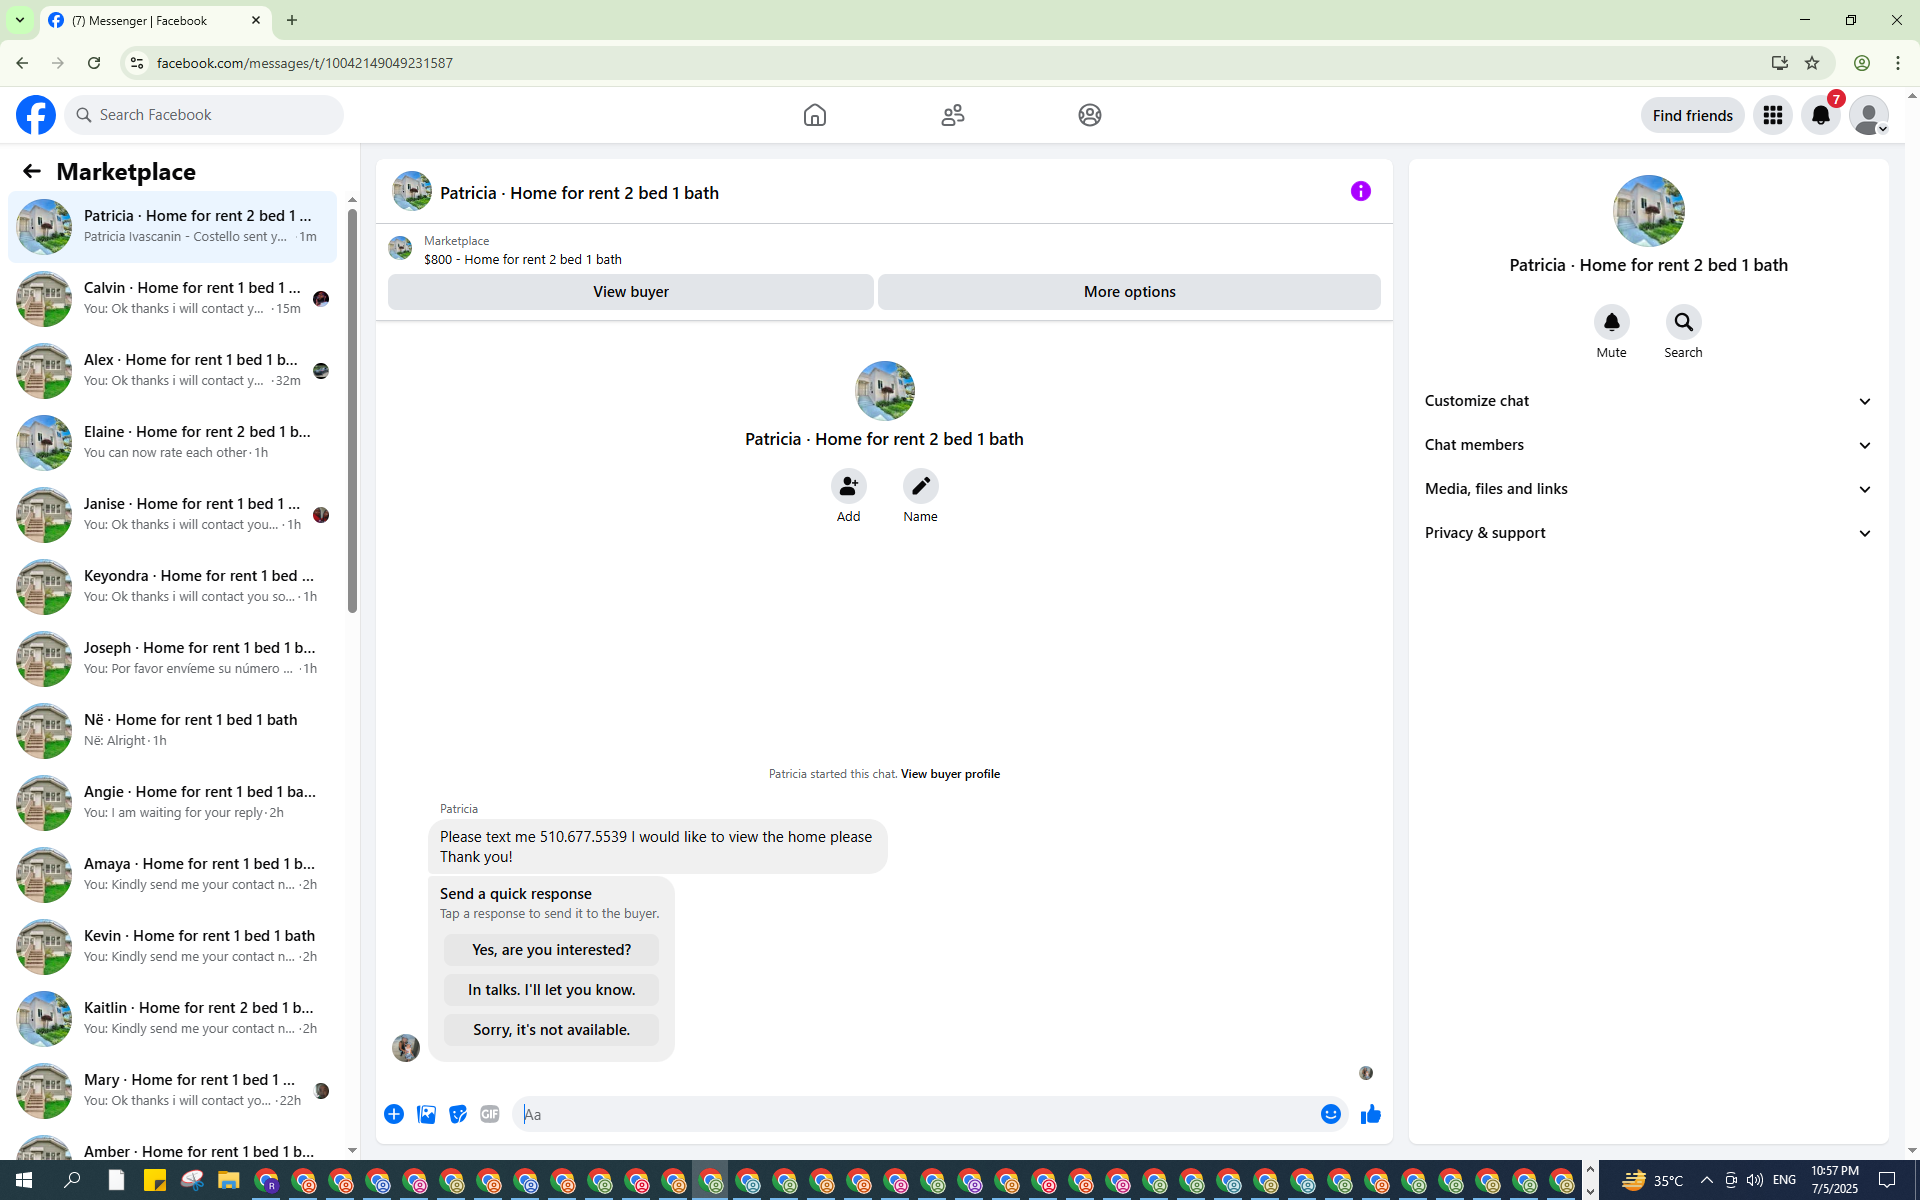
Task: Open the emoji picker
Action: [1330, 1114]
